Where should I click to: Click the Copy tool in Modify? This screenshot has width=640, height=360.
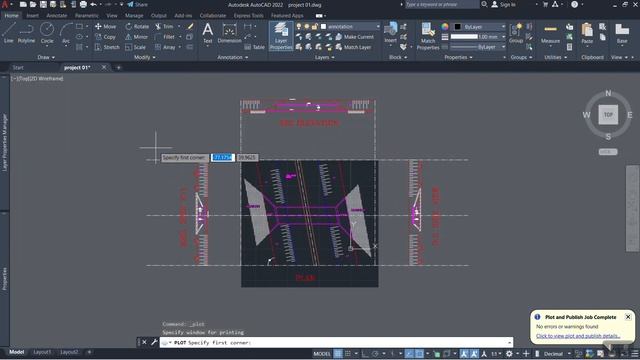106,37
